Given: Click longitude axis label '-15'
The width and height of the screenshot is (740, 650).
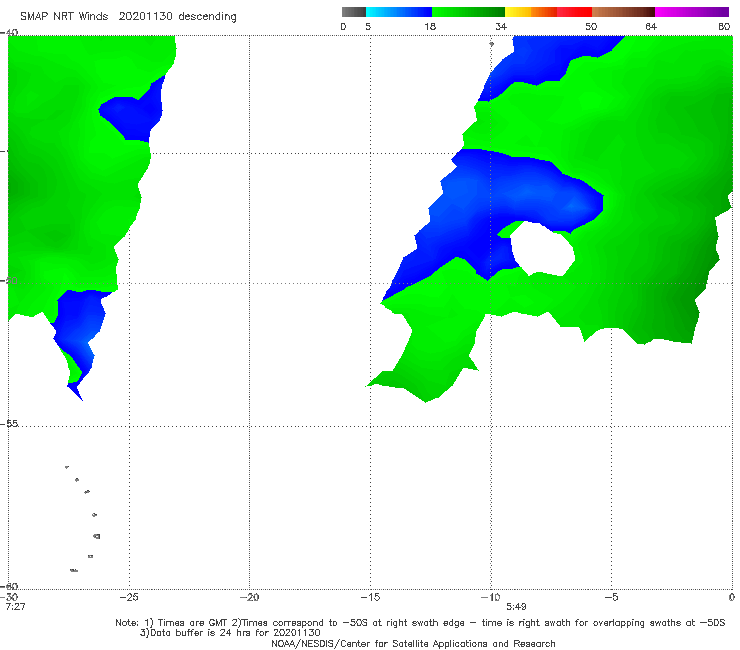Looking at the screenshot, I should tap(370, 597).
